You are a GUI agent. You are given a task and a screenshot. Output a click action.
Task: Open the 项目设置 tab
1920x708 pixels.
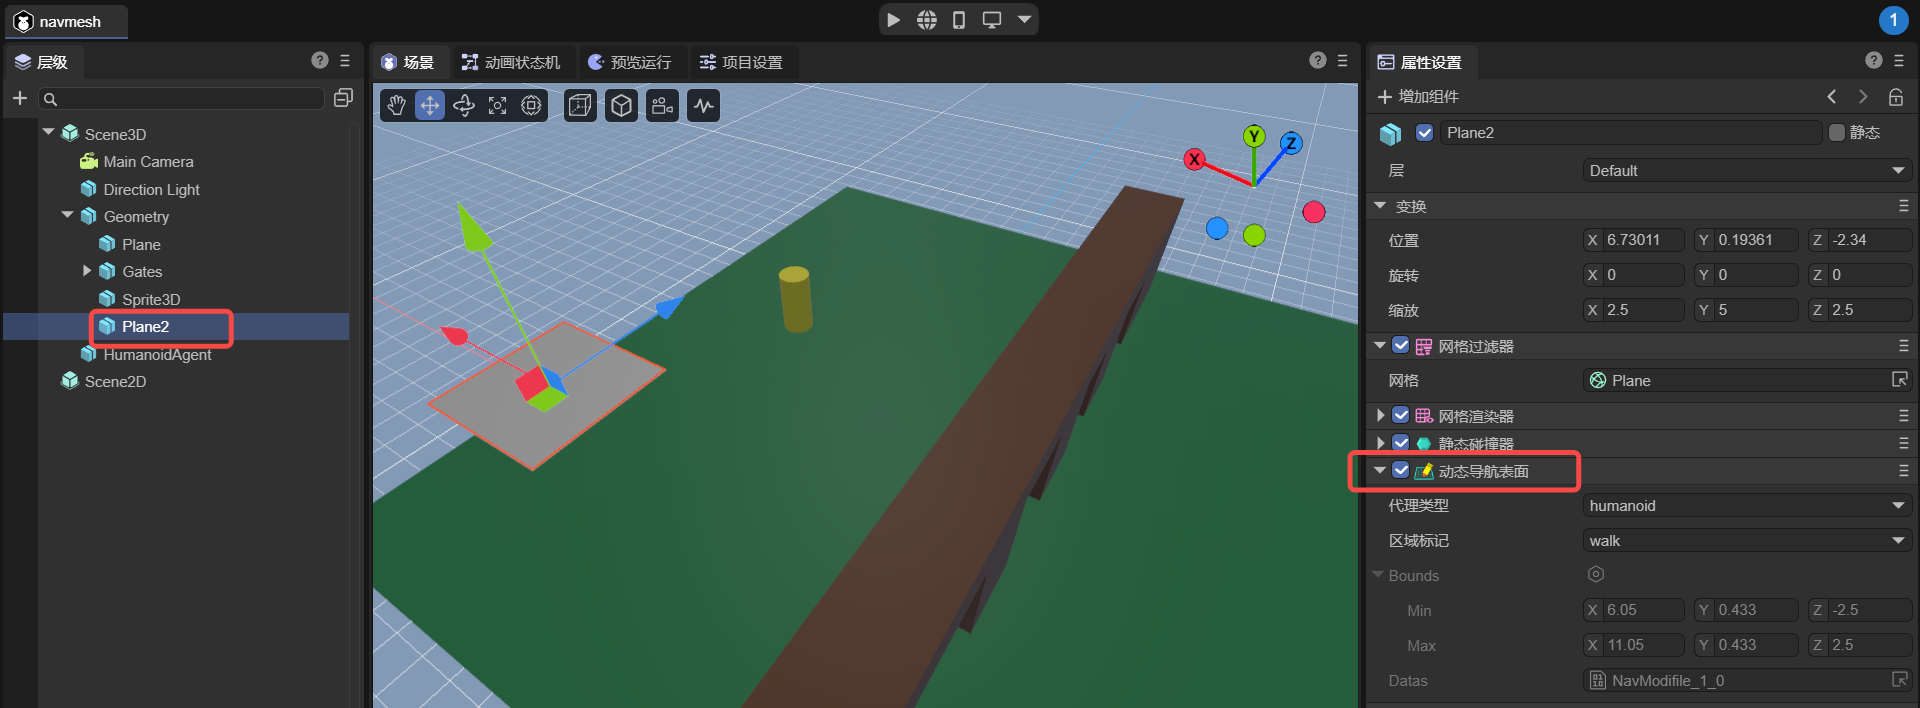(741, 62)
